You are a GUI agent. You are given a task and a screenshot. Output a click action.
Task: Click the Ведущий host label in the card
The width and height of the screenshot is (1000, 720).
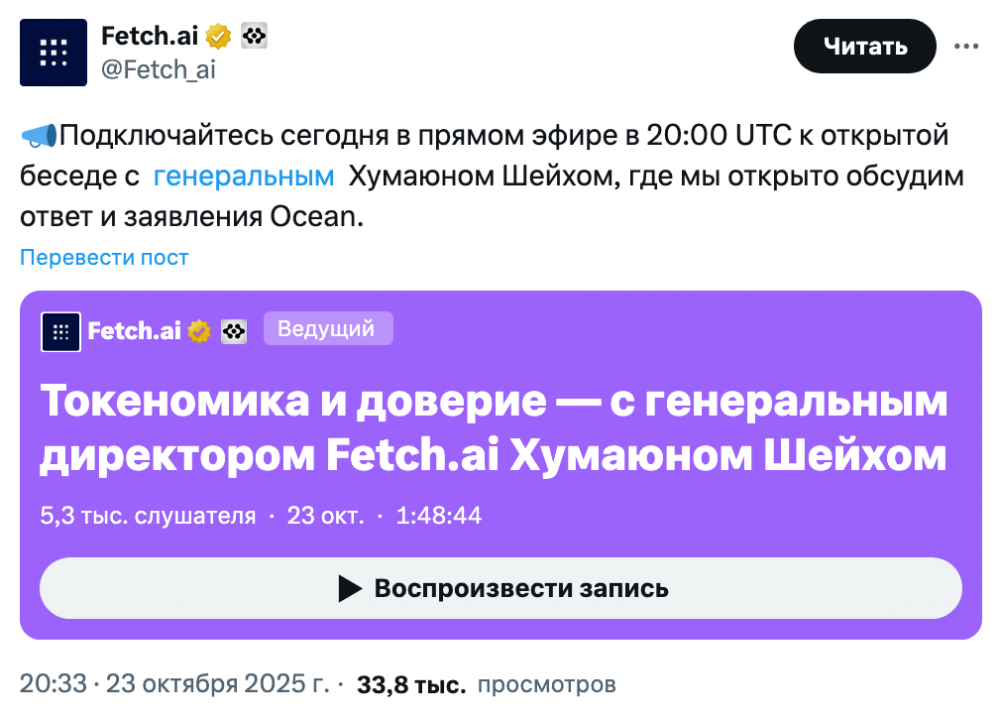pos(327,328)
